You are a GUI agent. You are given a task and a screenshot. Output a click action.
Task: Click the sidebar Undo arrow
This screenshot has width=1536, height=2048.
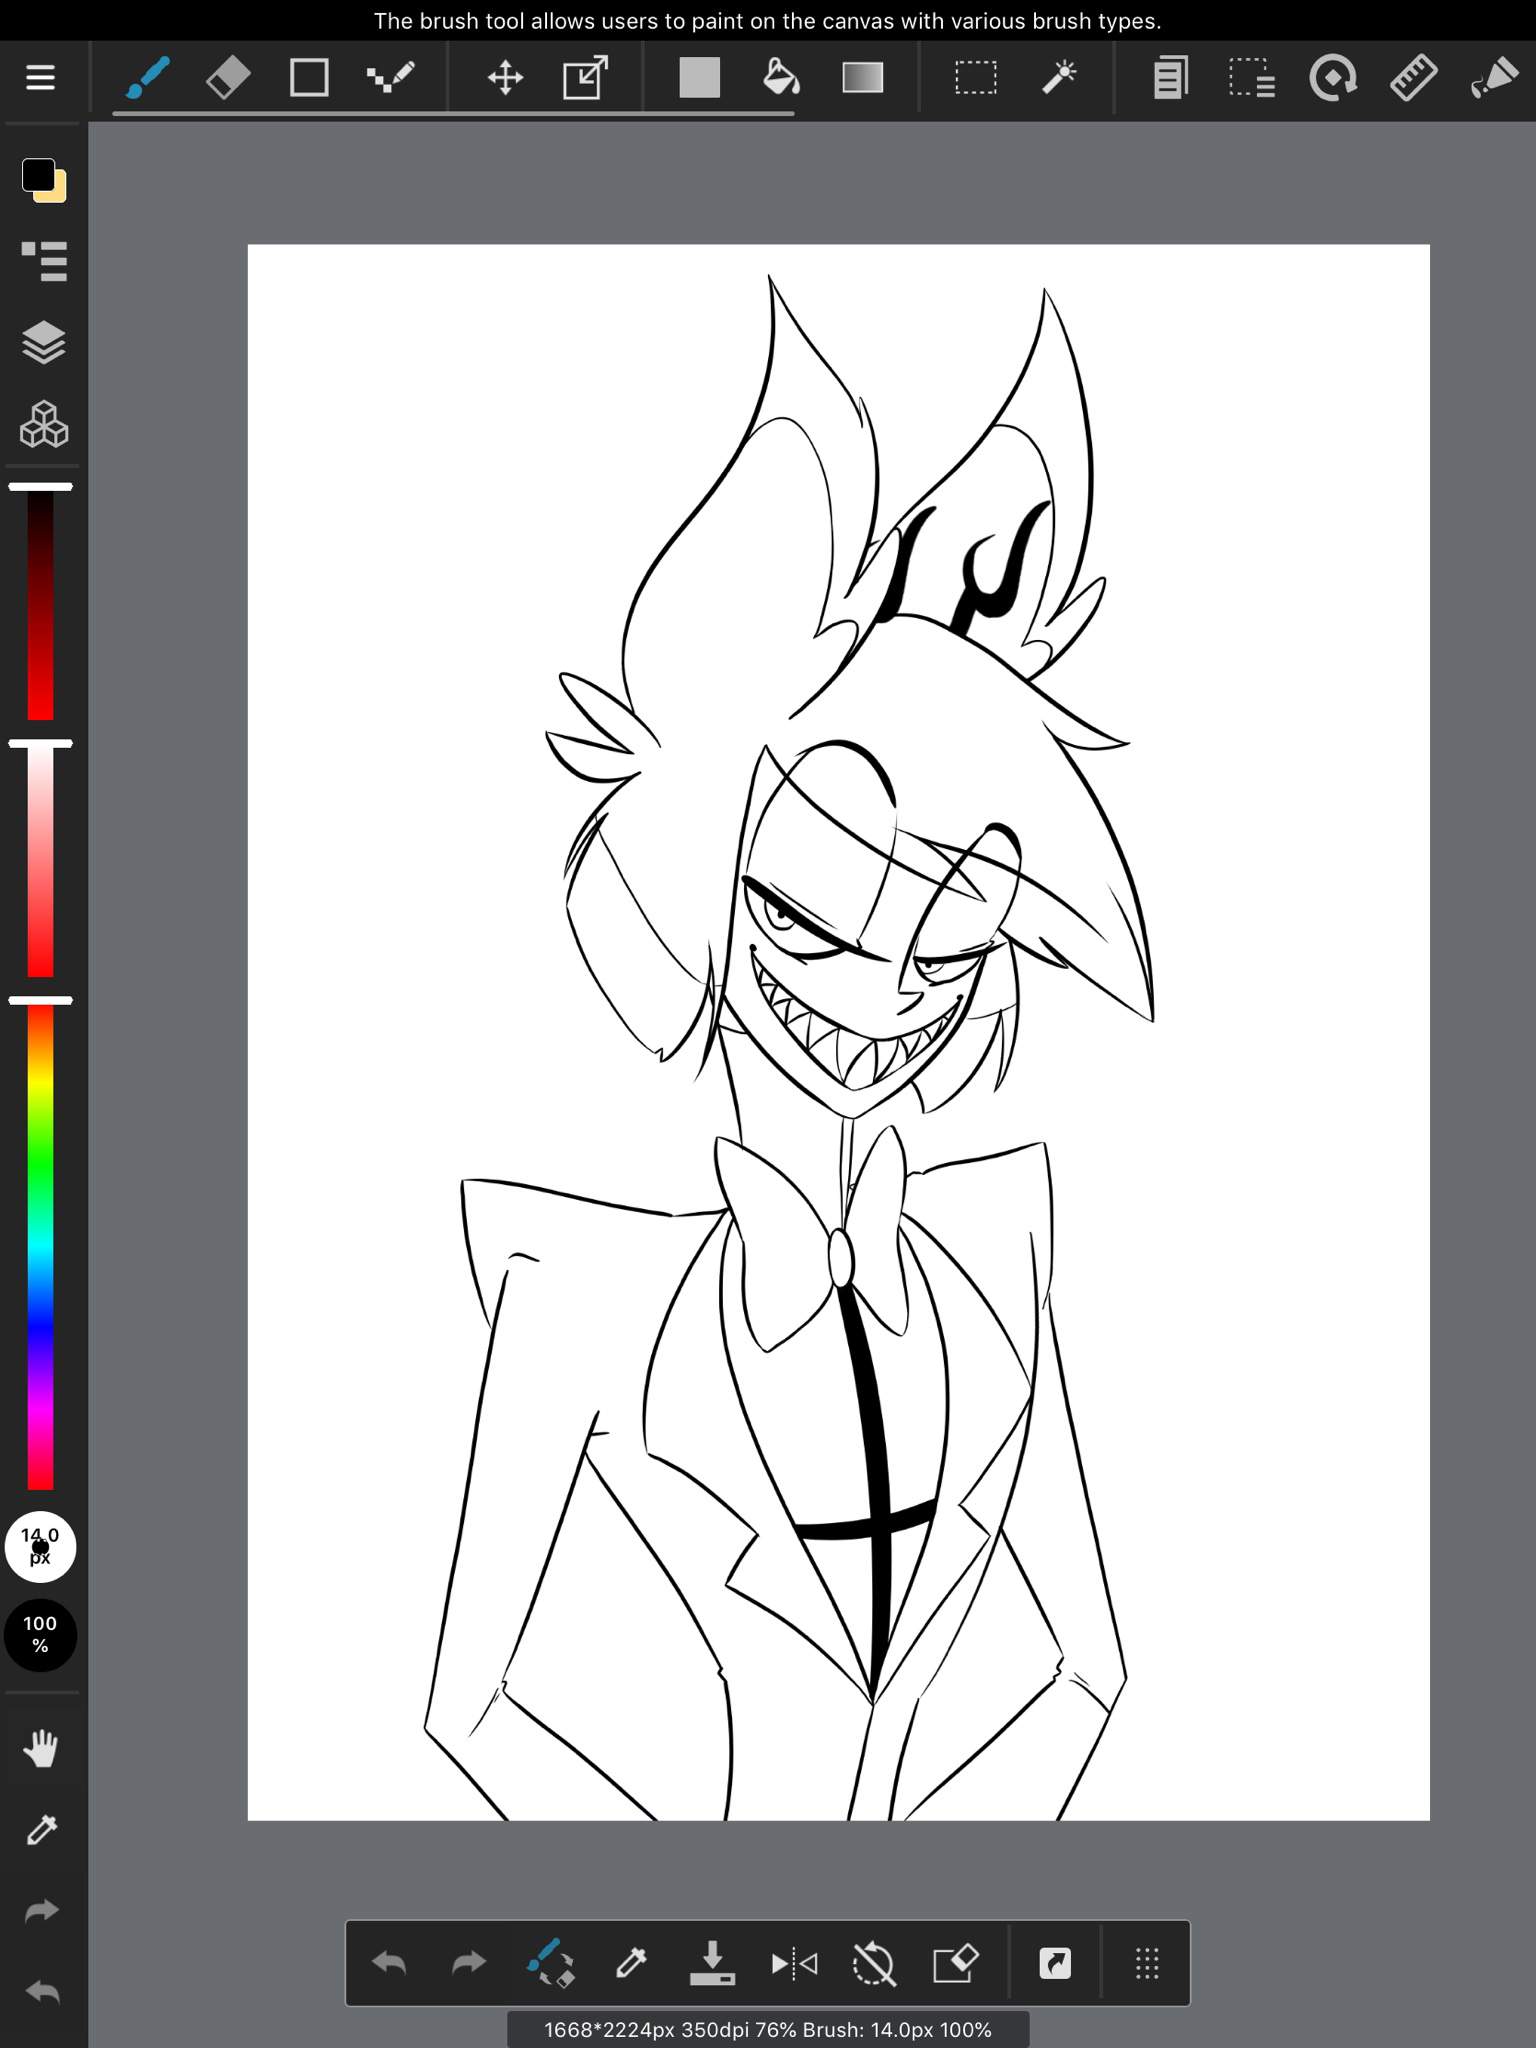point(41,1992)
